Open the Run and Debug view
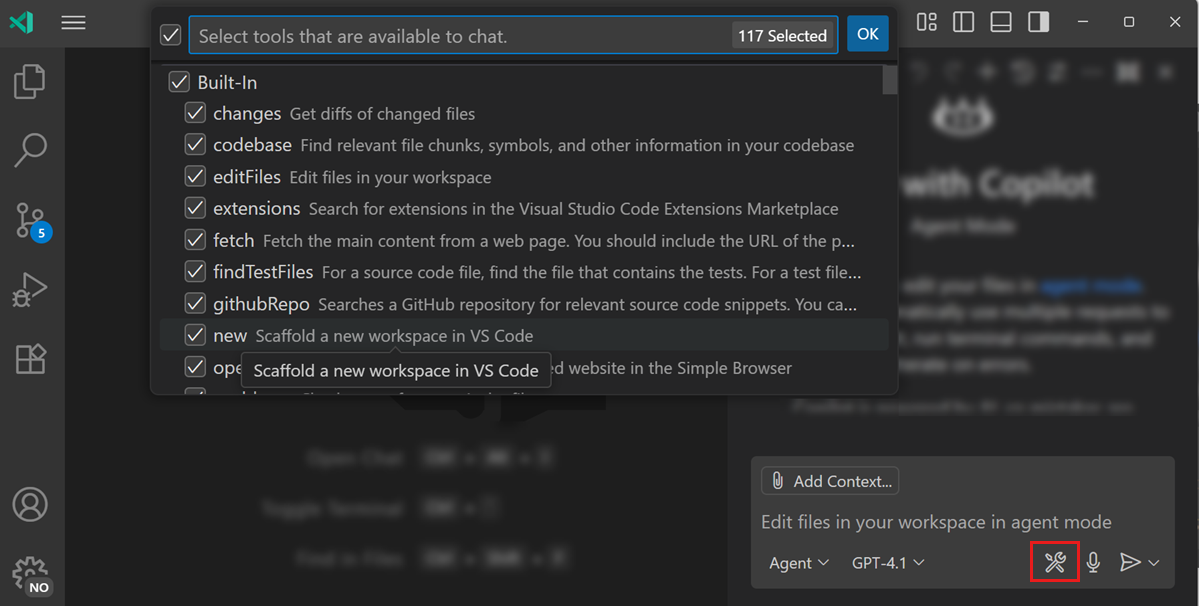This screenshot has height=606, width=1199. click(x=30, y=290)
